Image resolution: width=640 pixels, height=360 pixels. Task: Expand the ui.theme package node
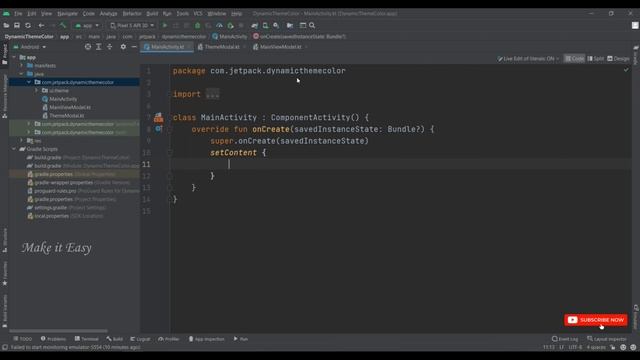pyautogui.click(x=36, y=91)
